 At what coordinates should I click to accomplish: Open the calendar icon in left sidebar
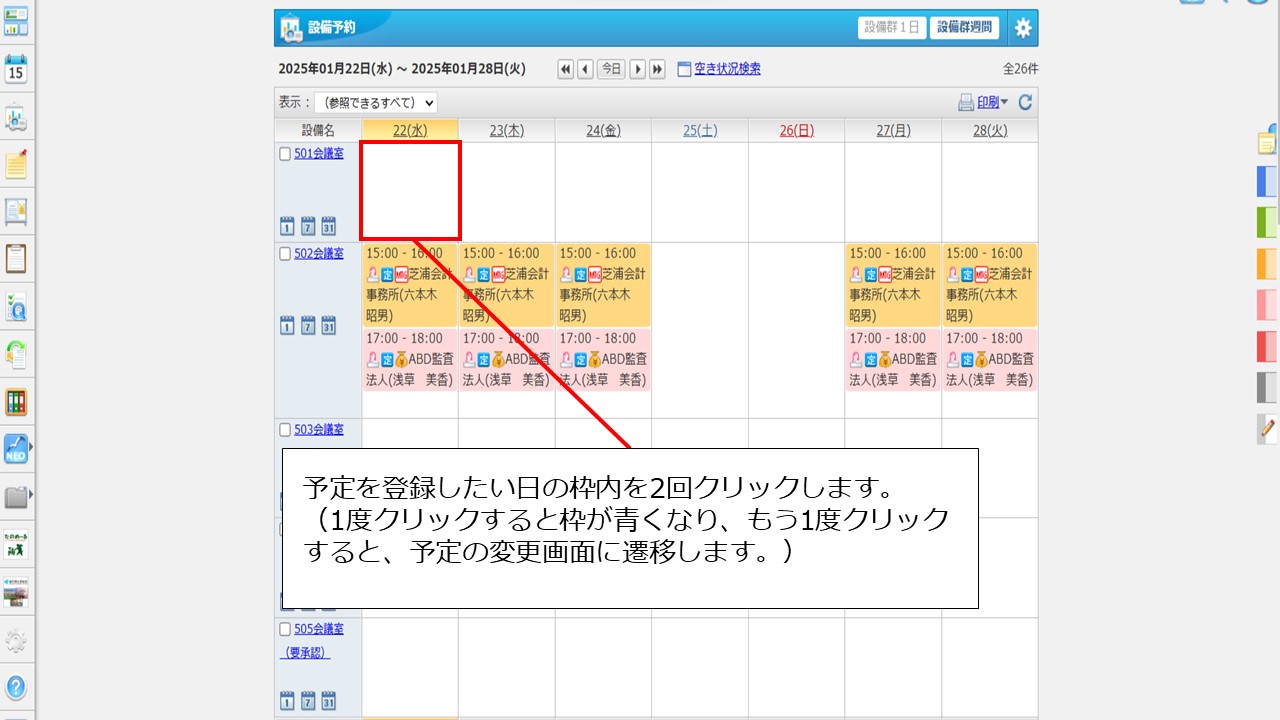coord(16,70)
